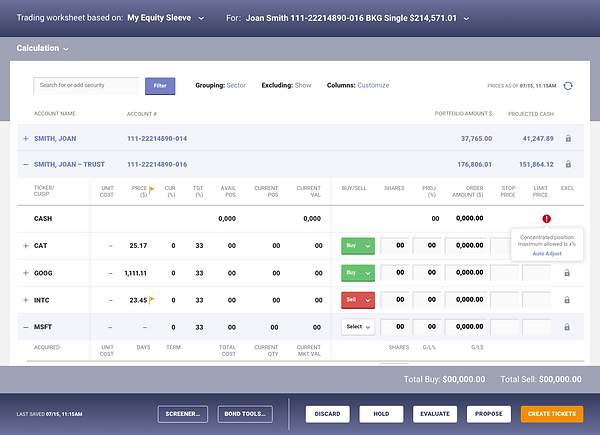Screen dimensions: 600x435
Task: Toggle exclude lock for GOOG row
Action: (567, 273)
